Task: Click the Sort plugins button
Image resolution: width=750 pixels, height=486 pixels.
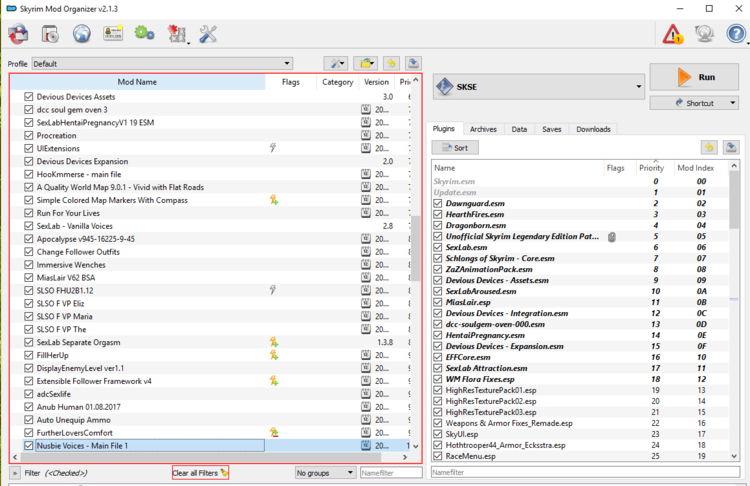Action: coord(455,147)
